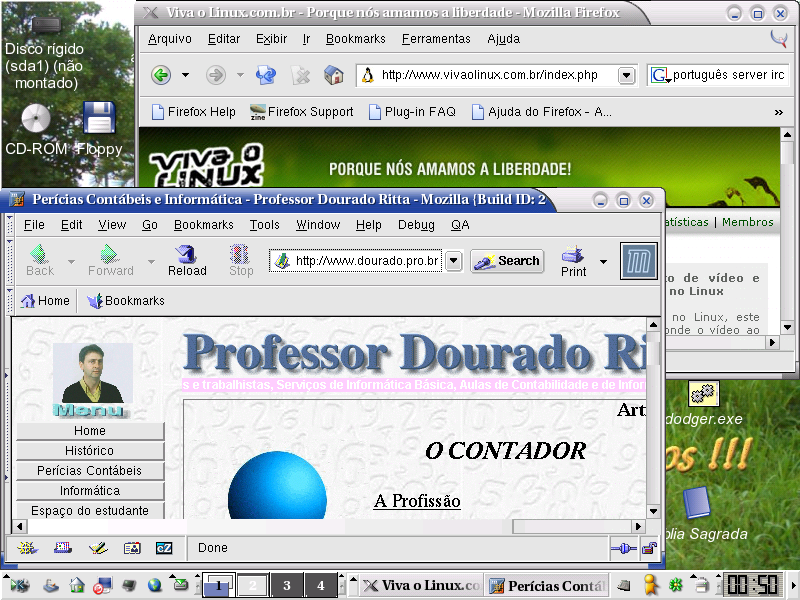Open the CD-ROM desktop icon

pos(36,118)
